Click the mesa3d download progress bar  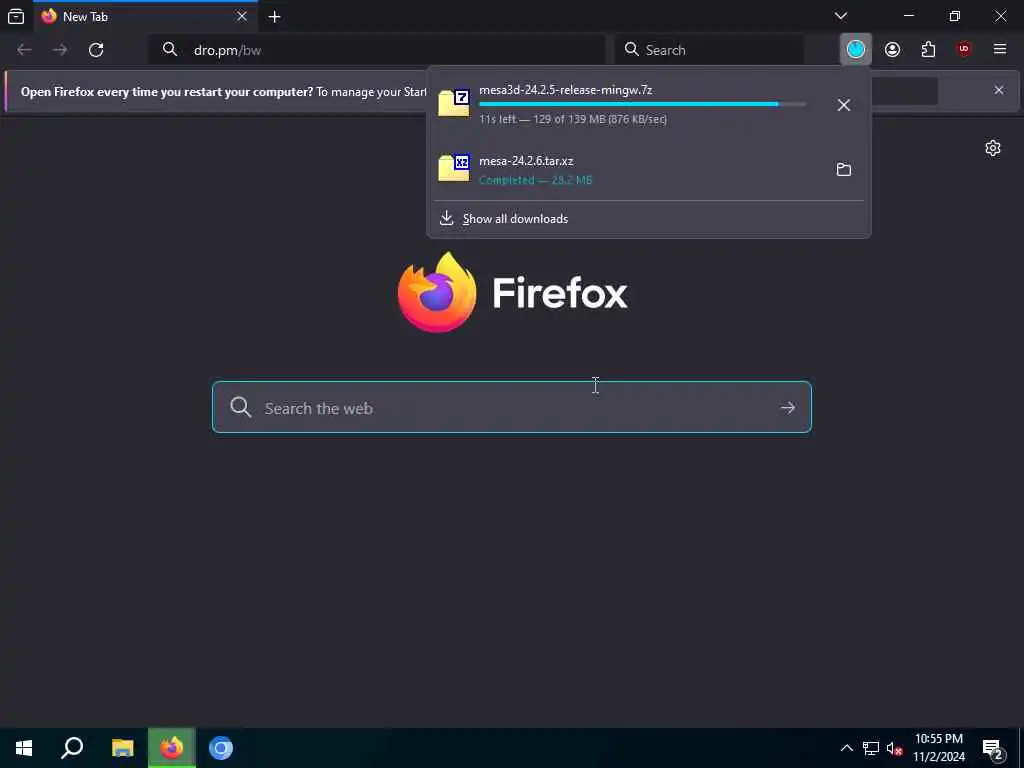(643, 104)
